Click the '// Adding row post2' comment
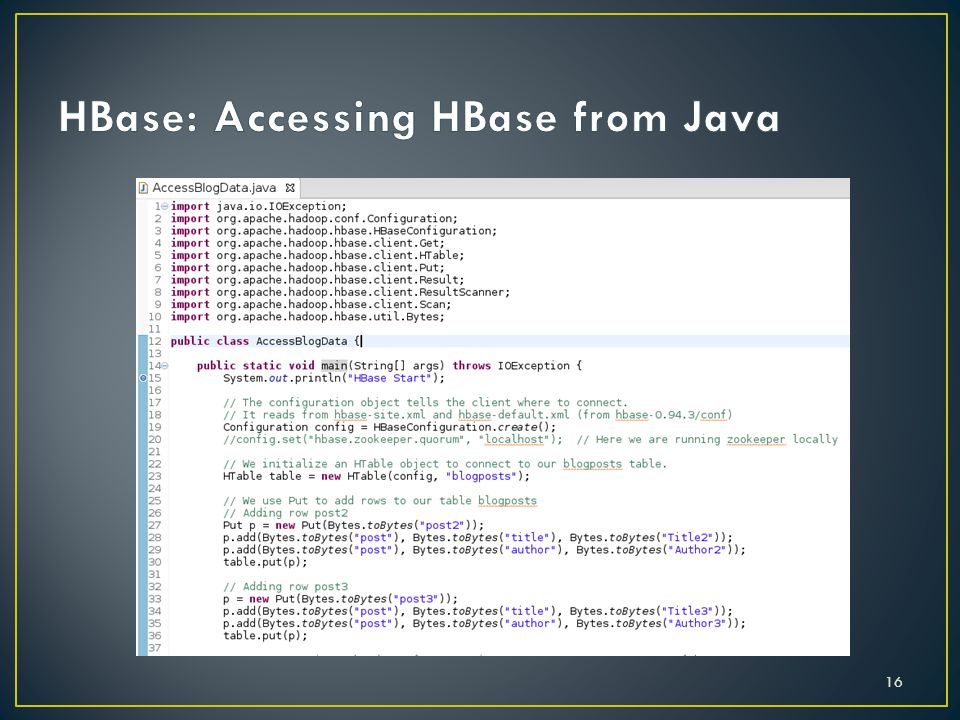This screenshot has height=720, width=960. pos(285,512)
